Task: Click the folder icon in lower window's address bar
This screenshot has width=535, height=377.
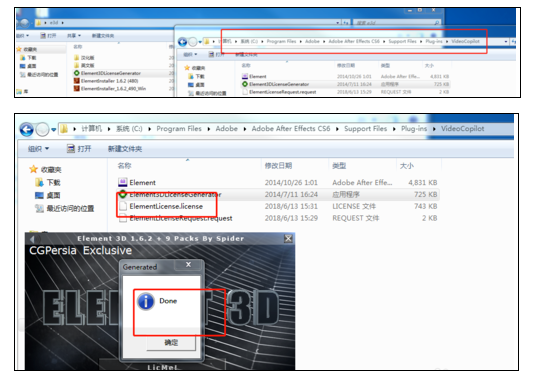Action: pyautogui.click(x=64, y=129)
